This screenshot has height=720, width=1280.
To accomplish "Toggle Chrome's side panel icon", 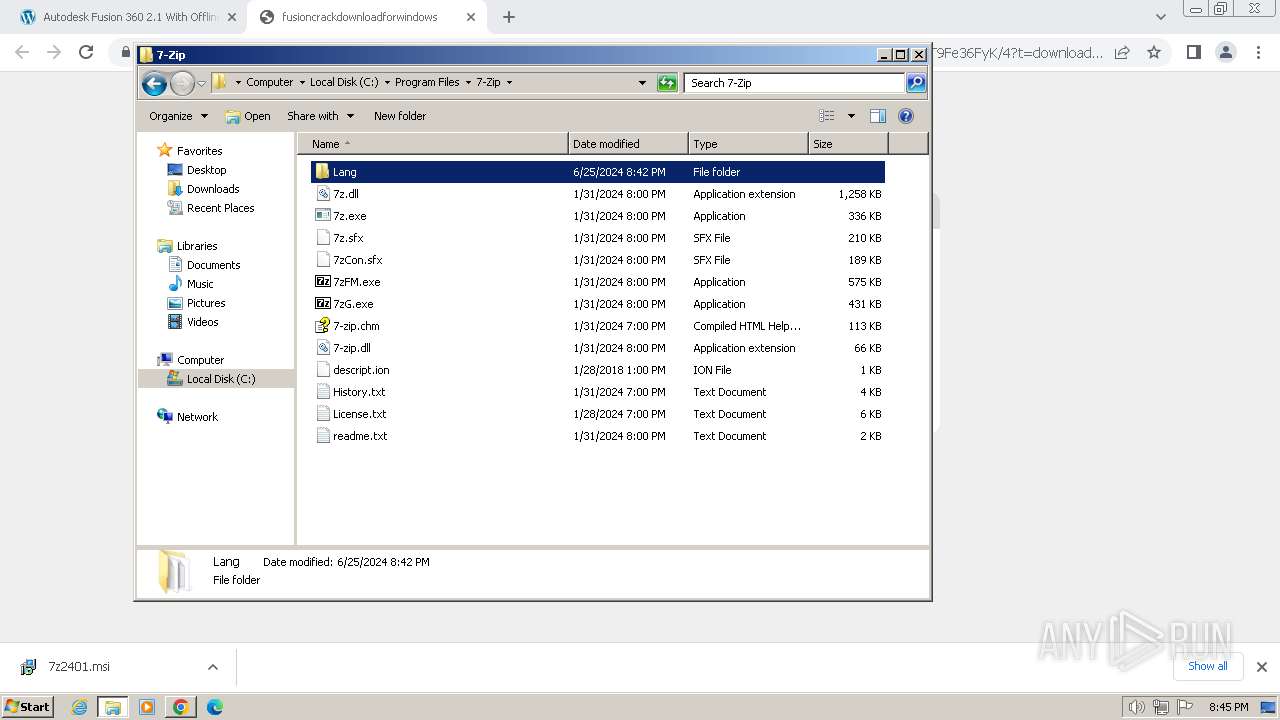I will point(1193,52).
